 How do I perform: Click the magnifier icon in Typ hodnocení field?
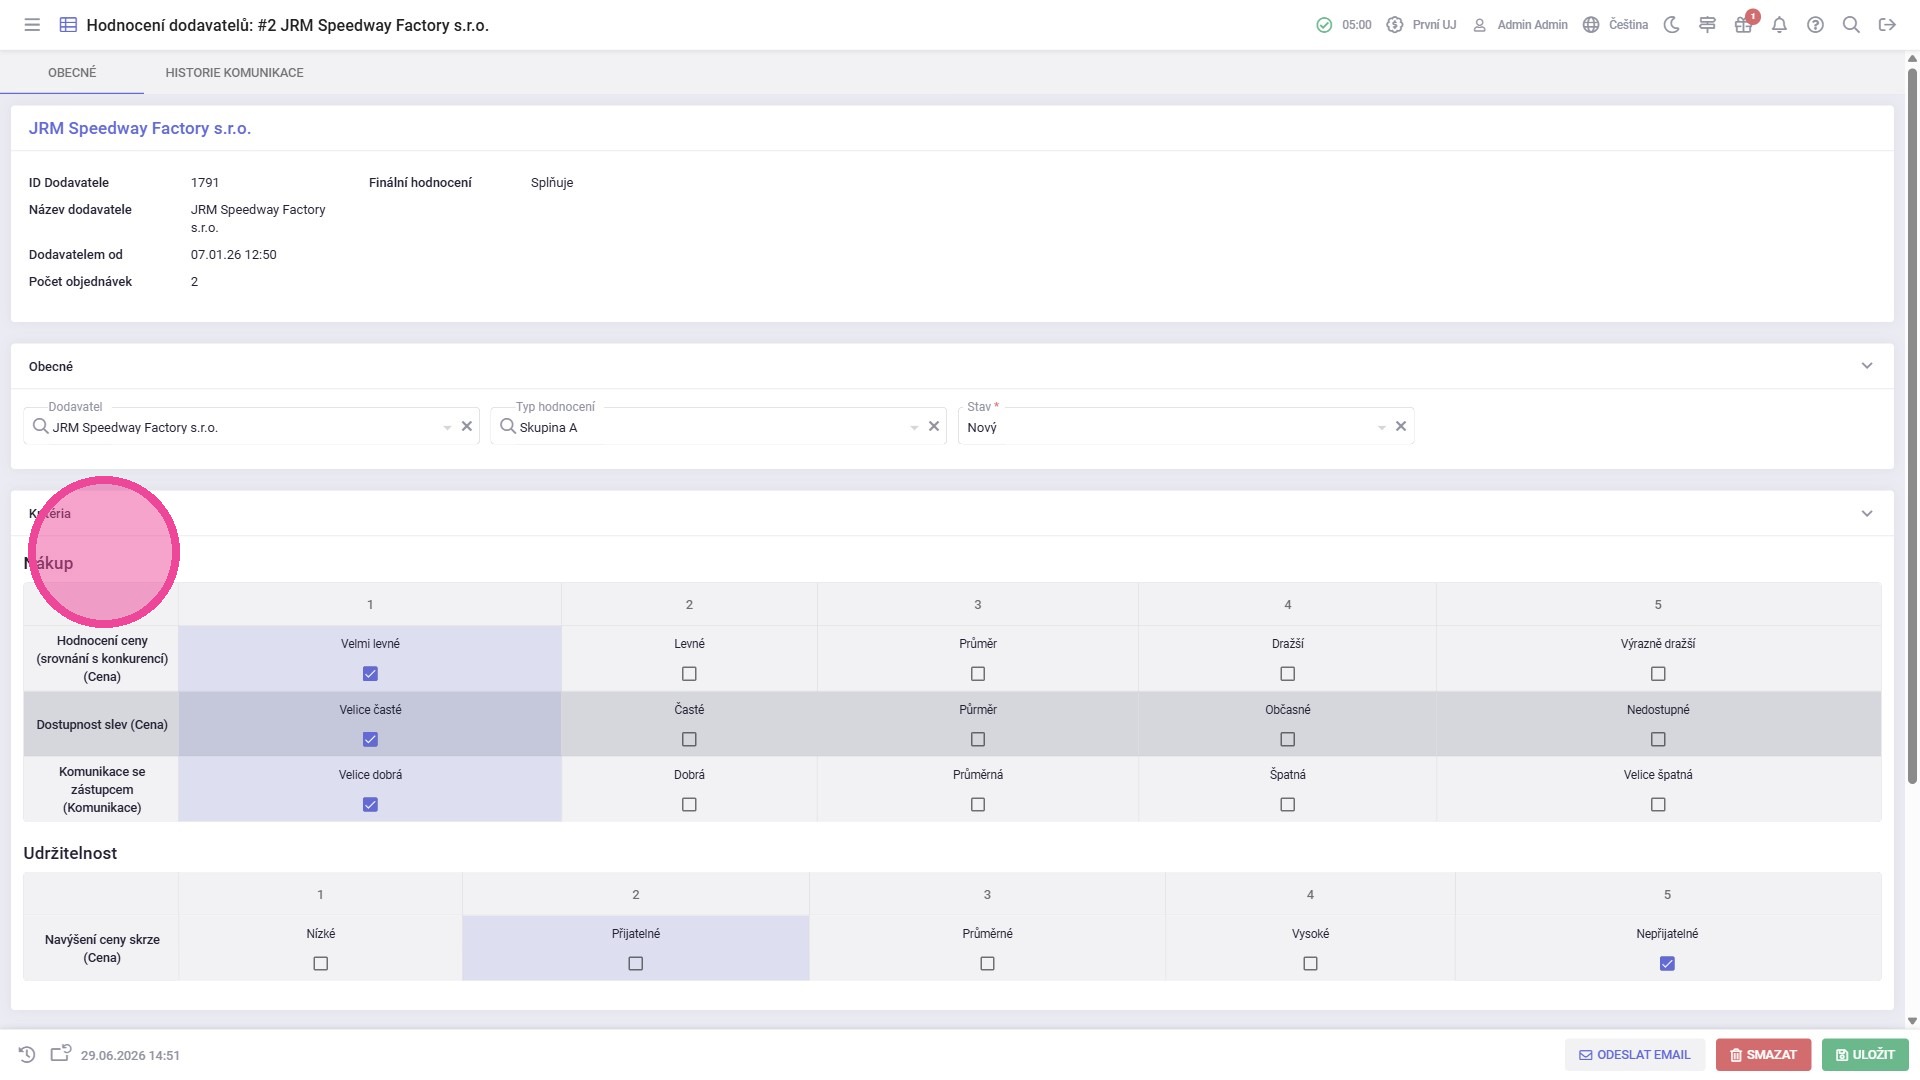click(x=508, y=427)
